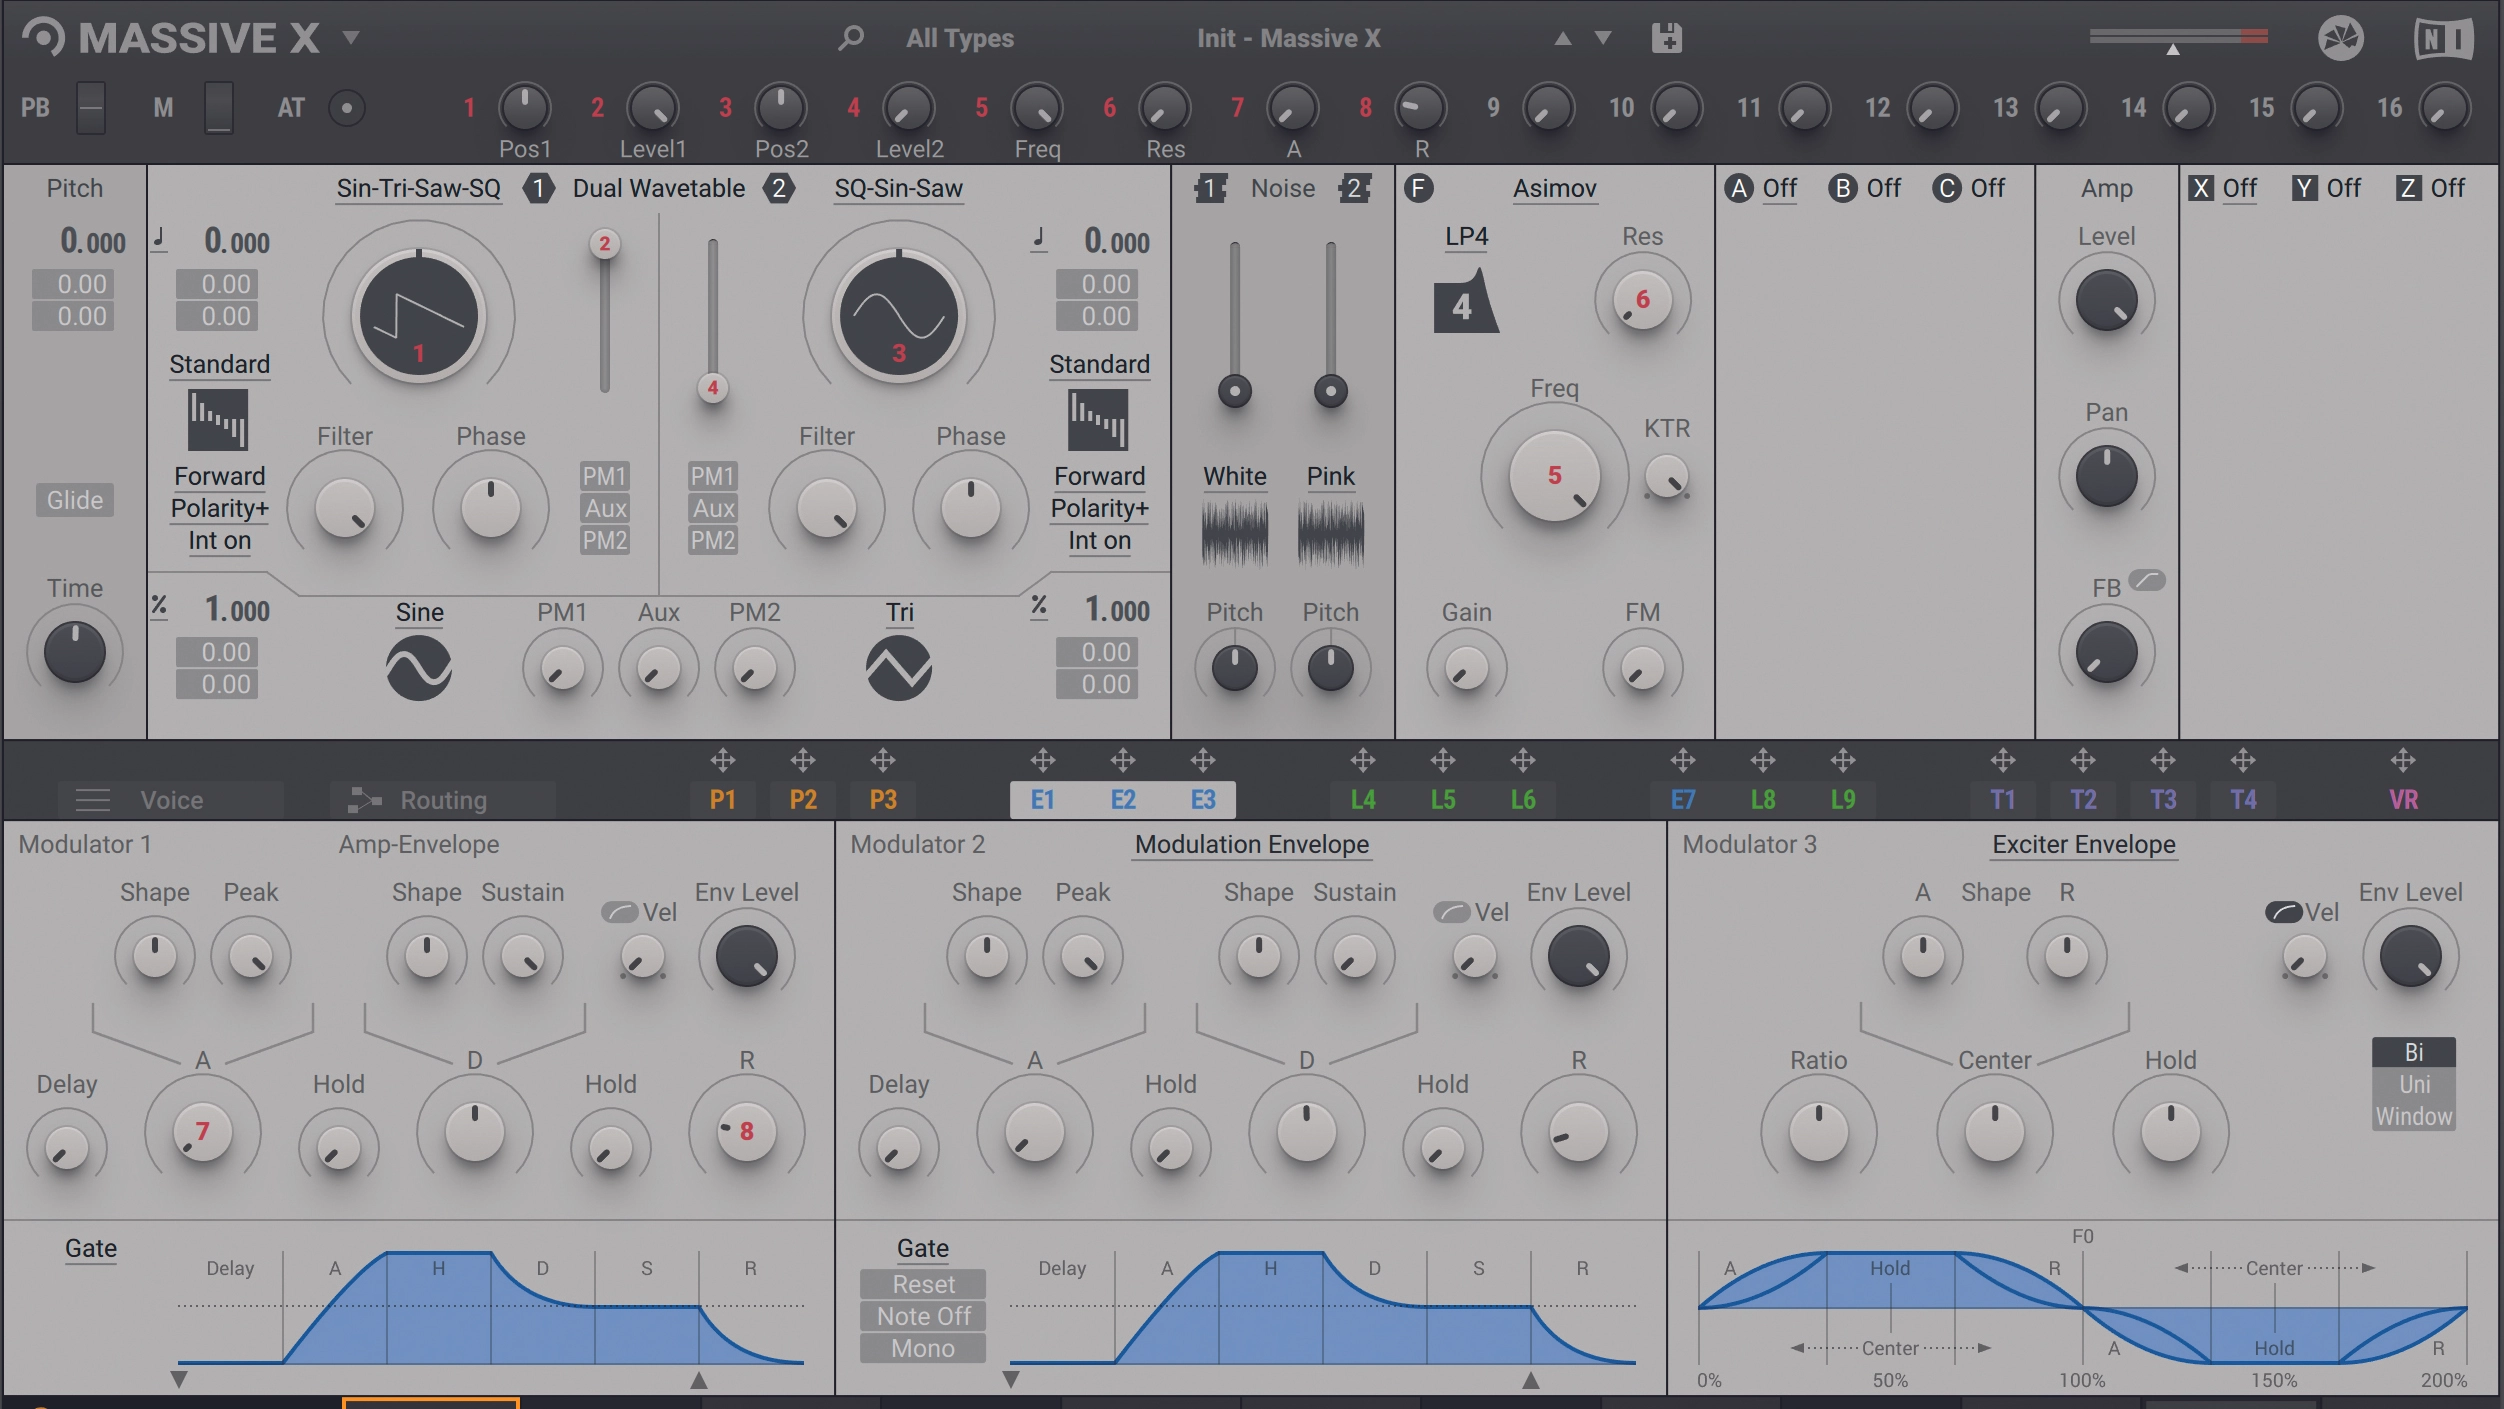Click oscillator 2 wavetable bars icon
The width and height of the screenshot is (2504, 1409).
click(1098, 420)
